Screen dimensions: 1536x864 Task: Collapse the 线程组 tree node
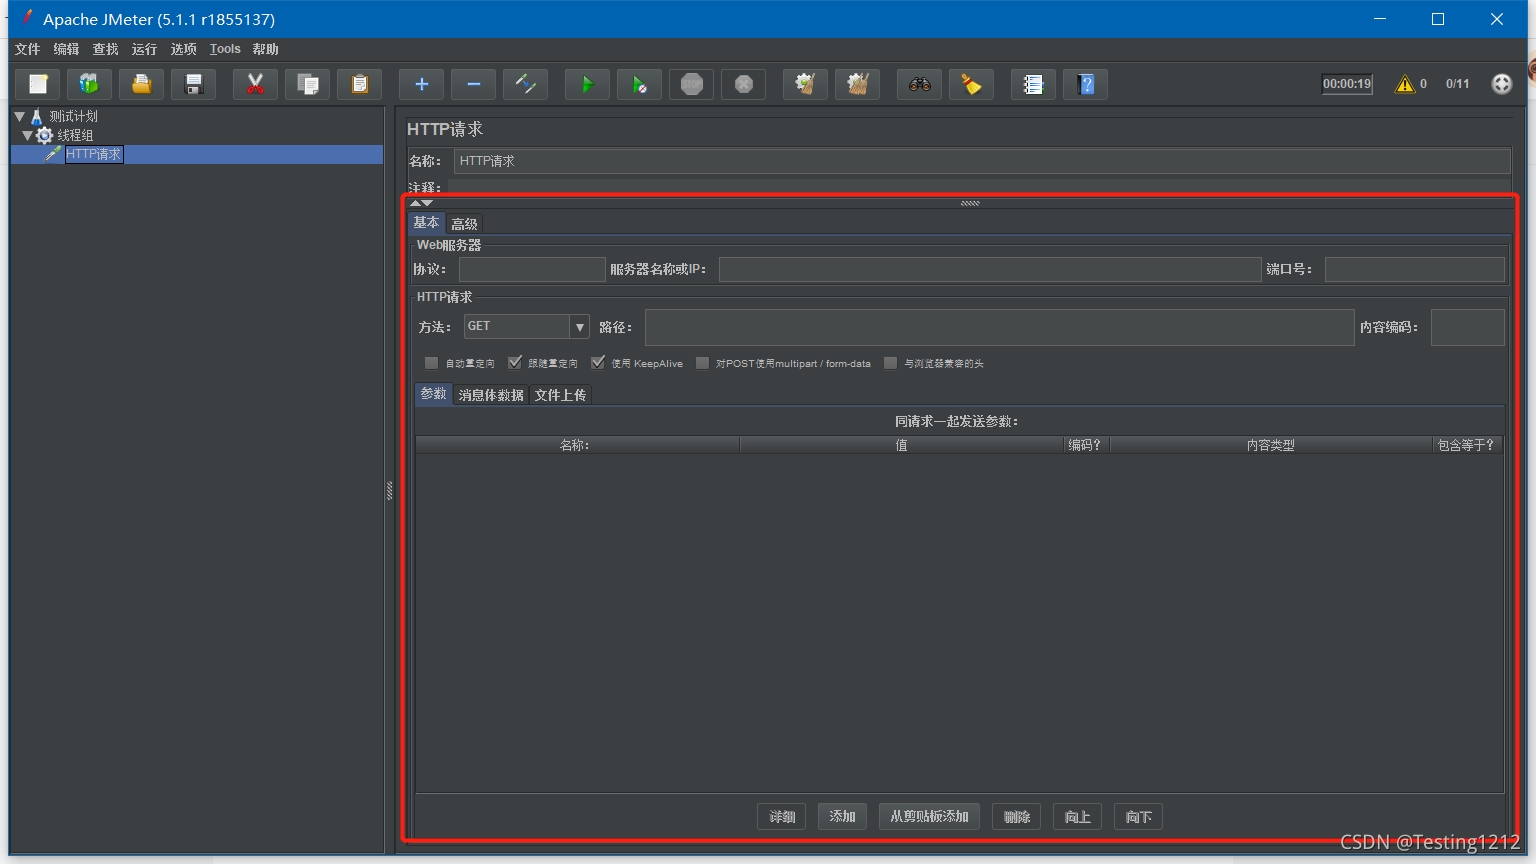pos(28,135)
